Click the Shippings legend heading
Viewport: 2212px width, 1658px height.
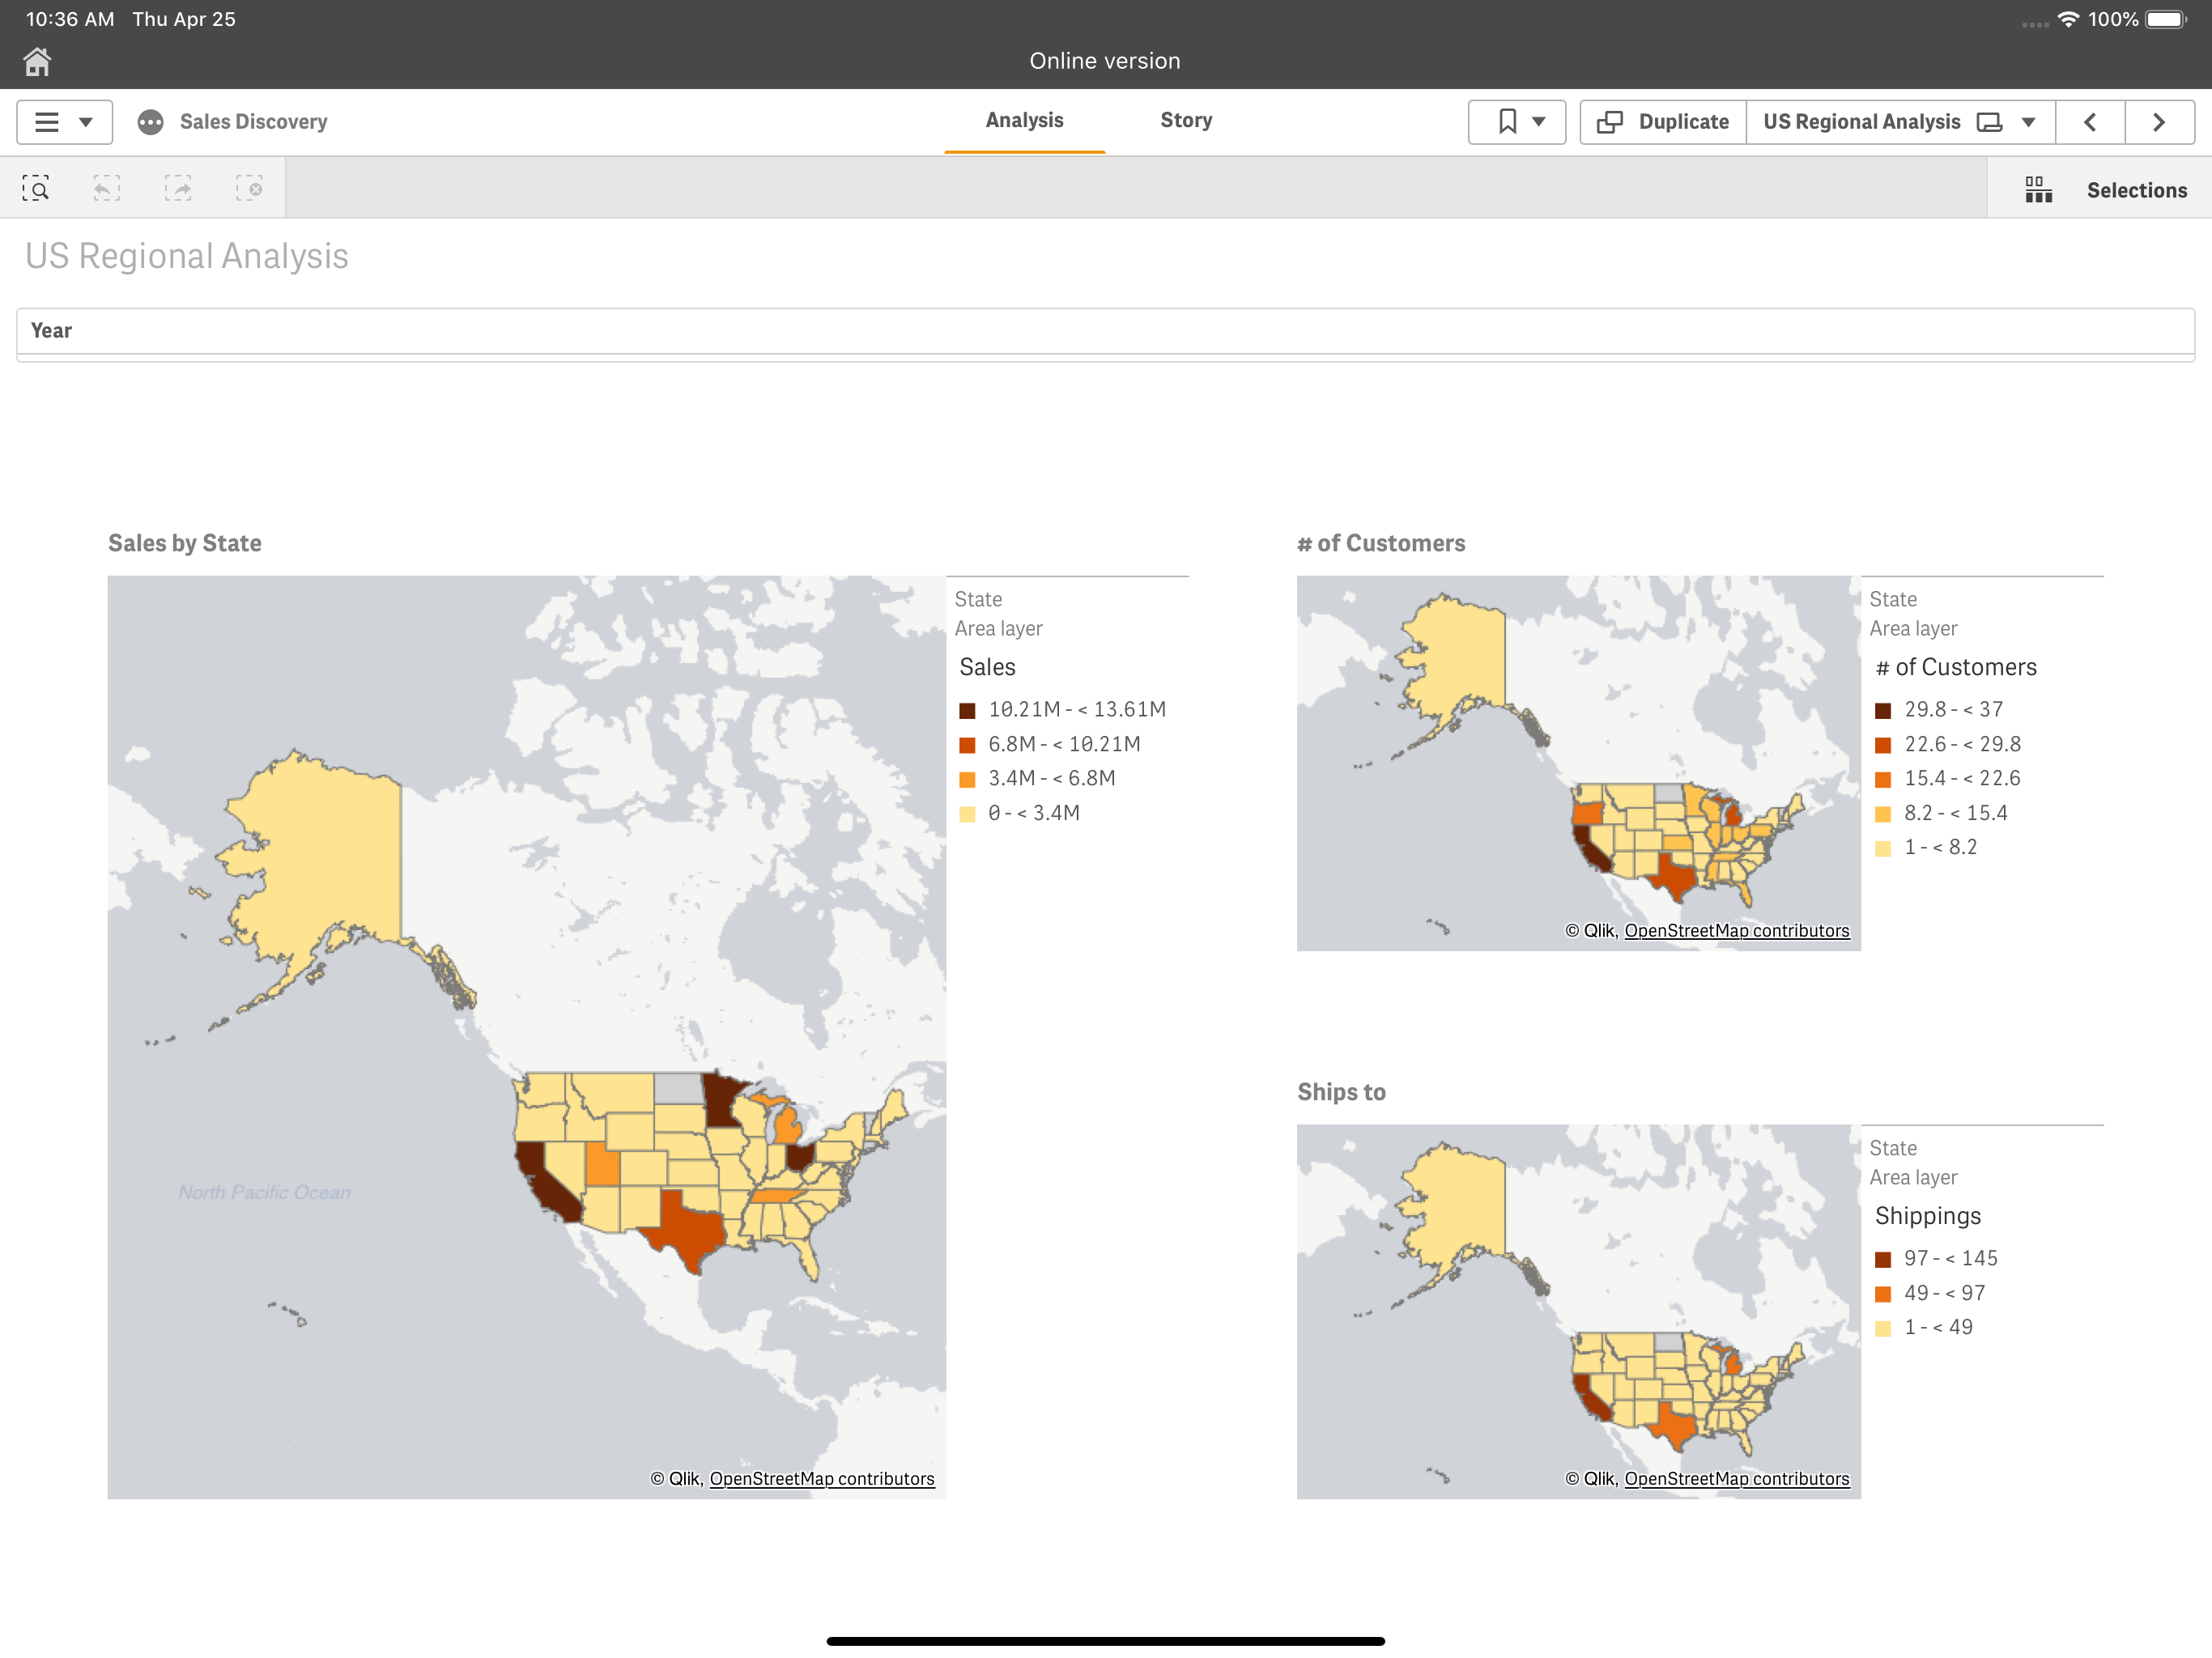tap(1928, 1216)
